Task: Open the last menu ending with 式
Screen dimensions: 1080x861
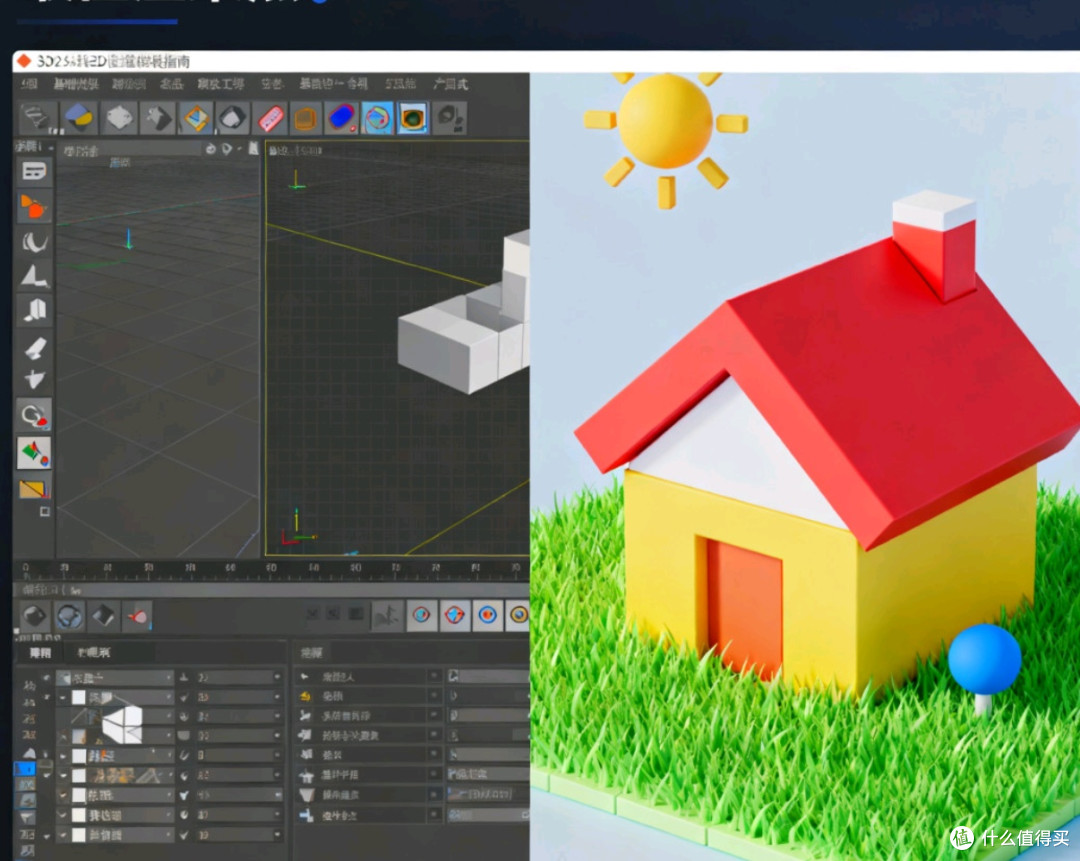Action: [x=451, y=84]
